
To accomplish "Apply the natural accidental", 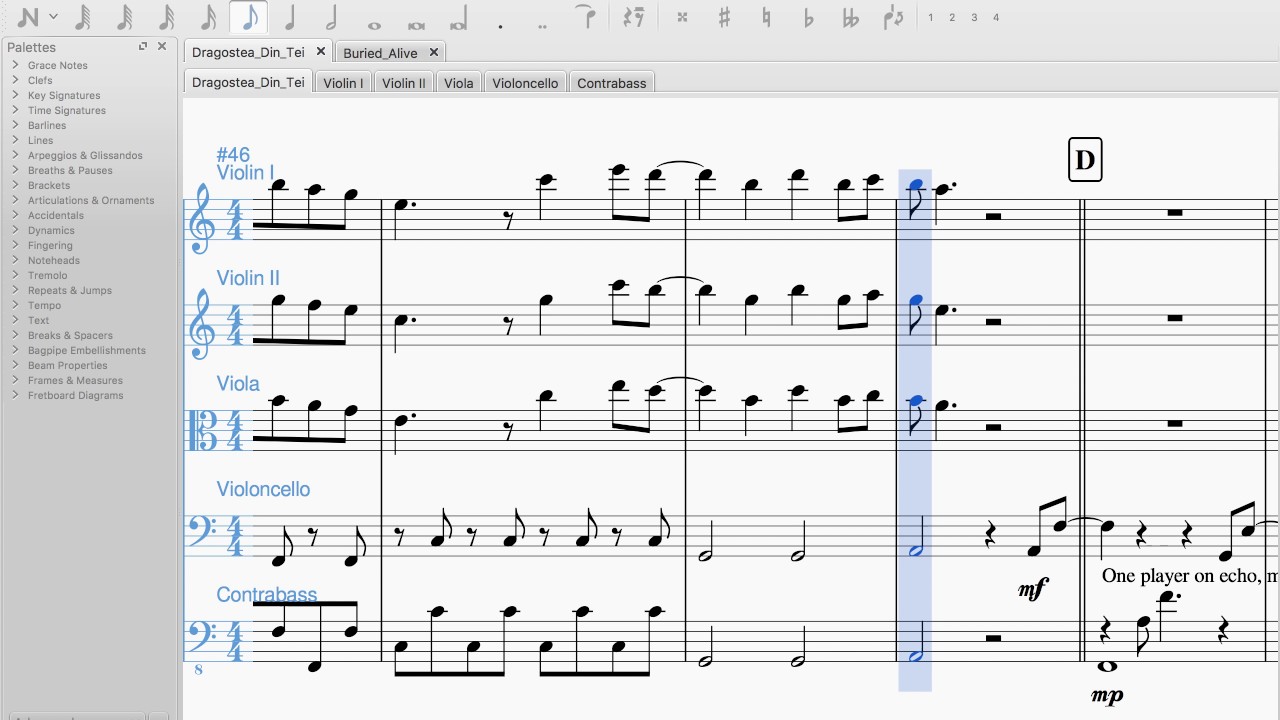I will [x=766, y=17].
